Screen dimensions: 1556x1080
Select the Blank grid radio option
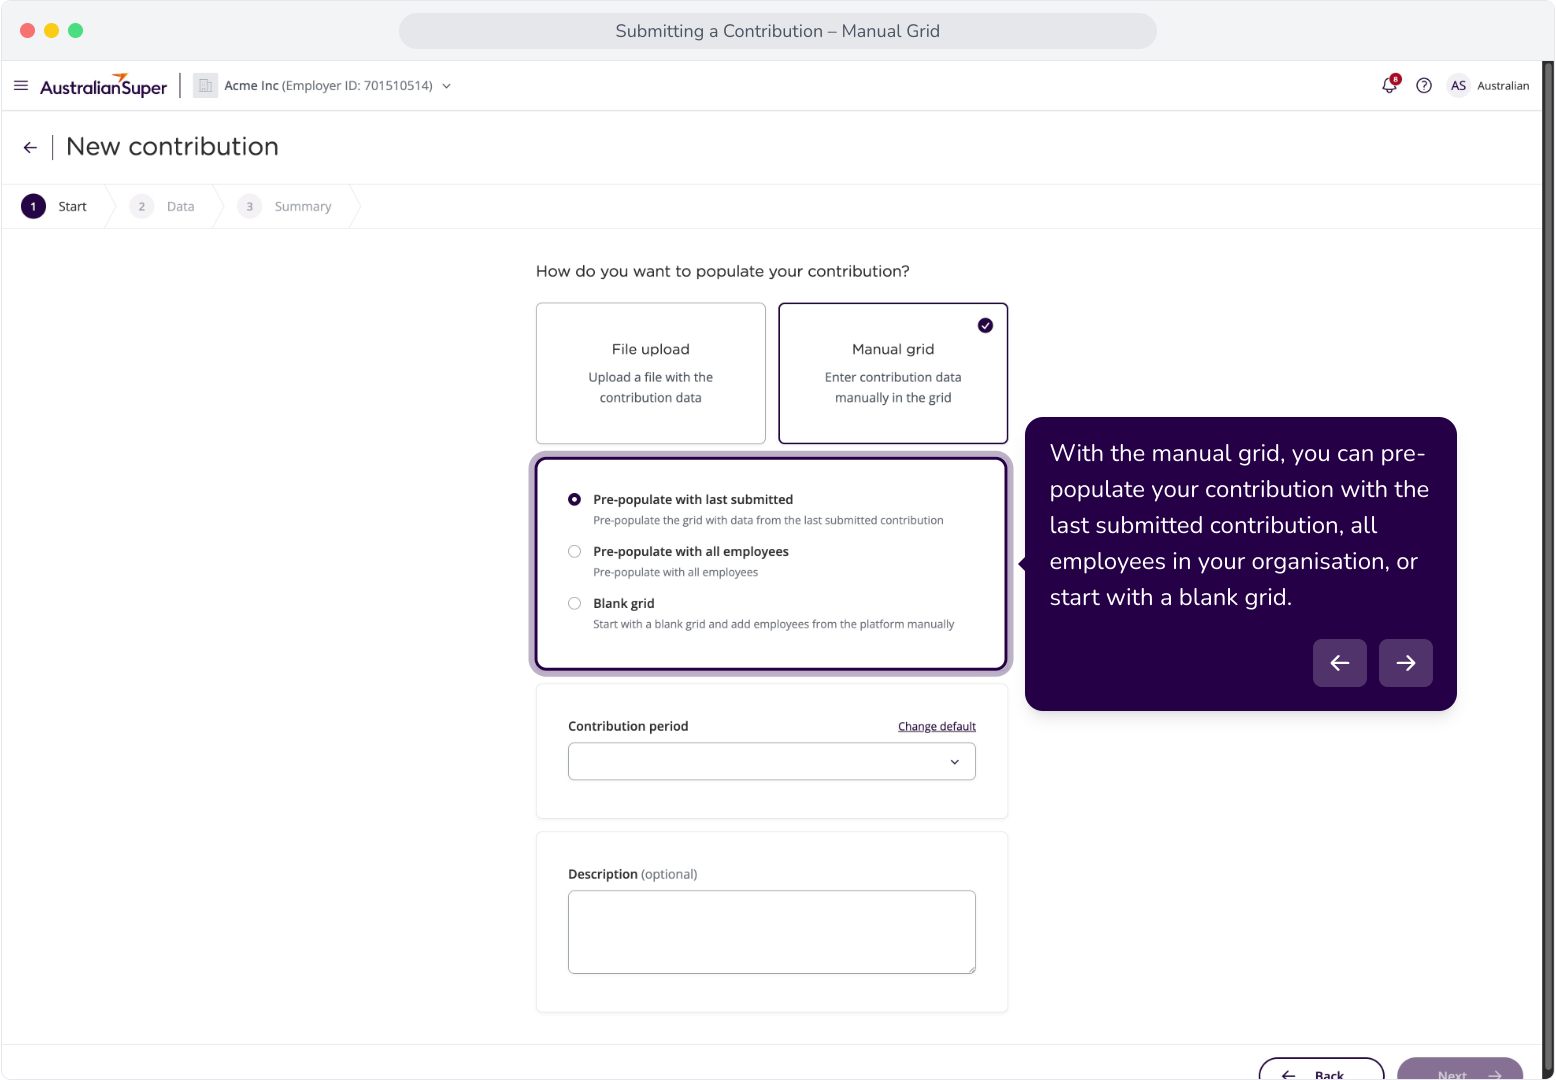pos(574,604)
